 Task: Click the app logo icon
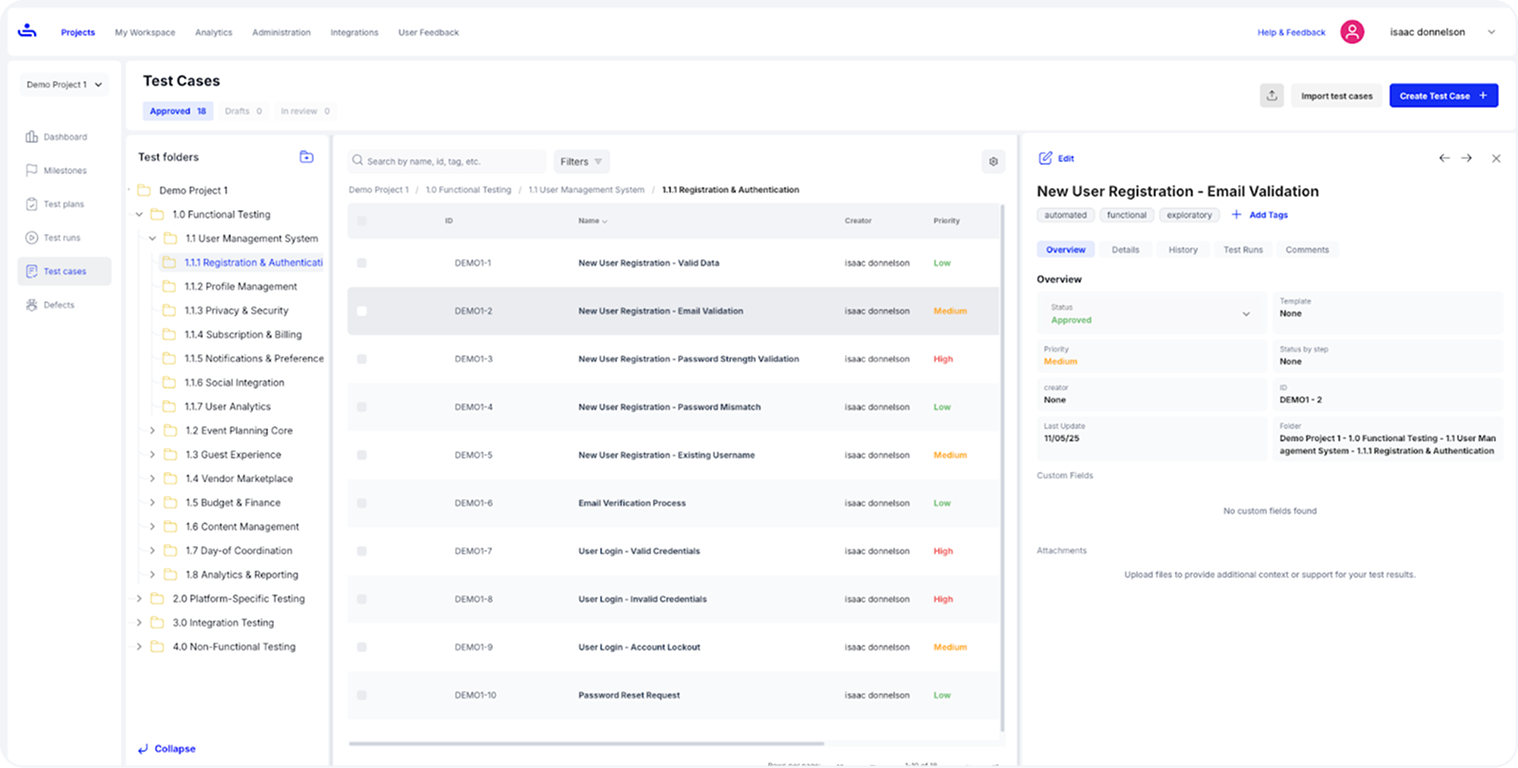(x=27, y=31)
